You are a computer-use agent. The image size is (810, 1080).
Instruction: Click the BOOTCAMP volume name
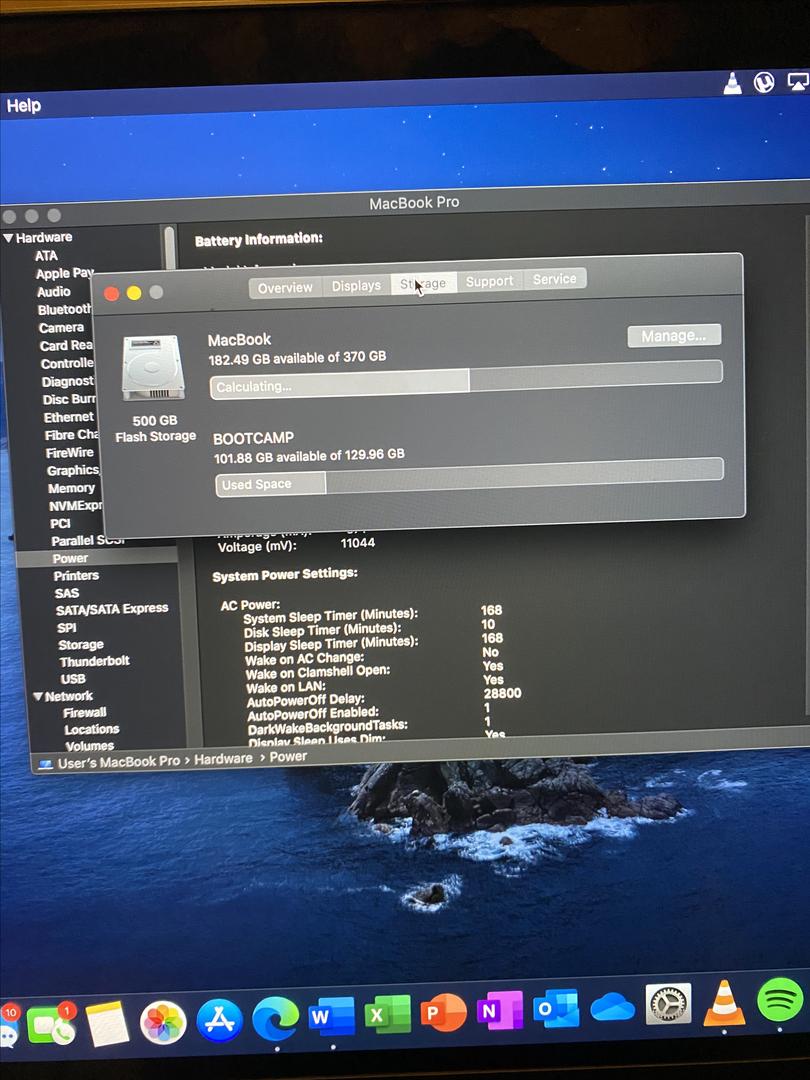253,438
